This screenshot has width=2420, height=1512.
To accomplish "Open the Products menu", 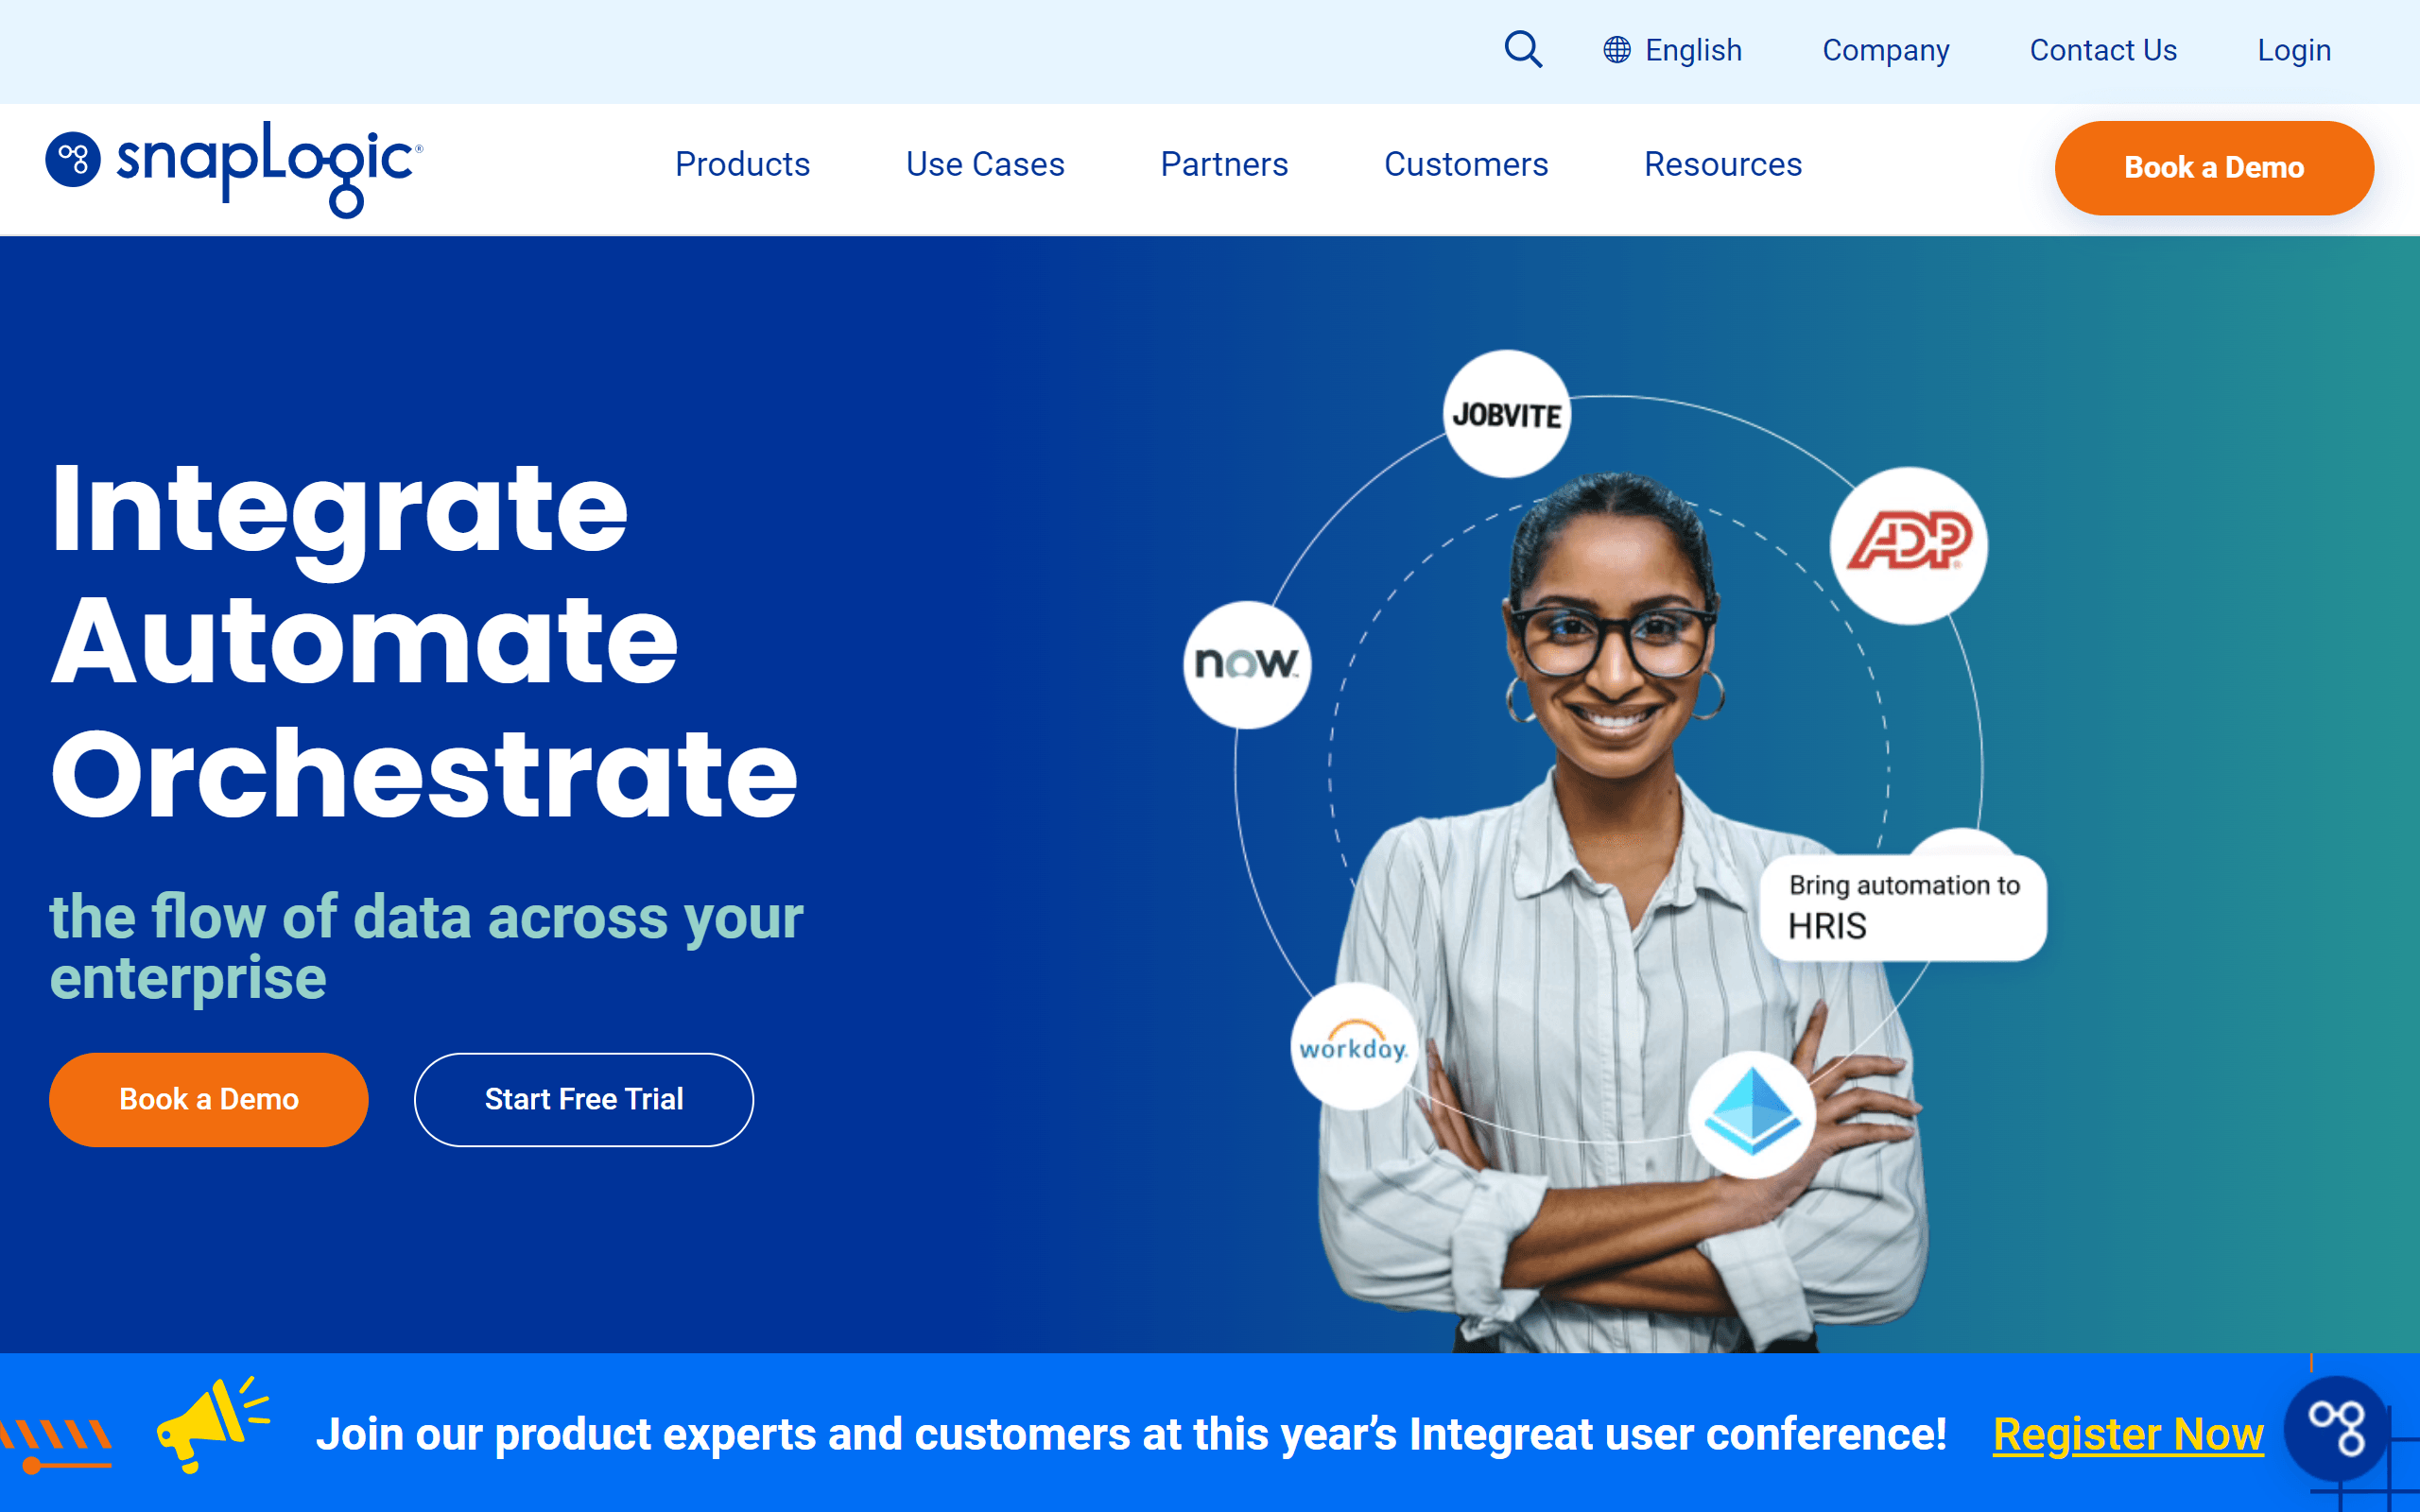I will [x=742, y=164].
